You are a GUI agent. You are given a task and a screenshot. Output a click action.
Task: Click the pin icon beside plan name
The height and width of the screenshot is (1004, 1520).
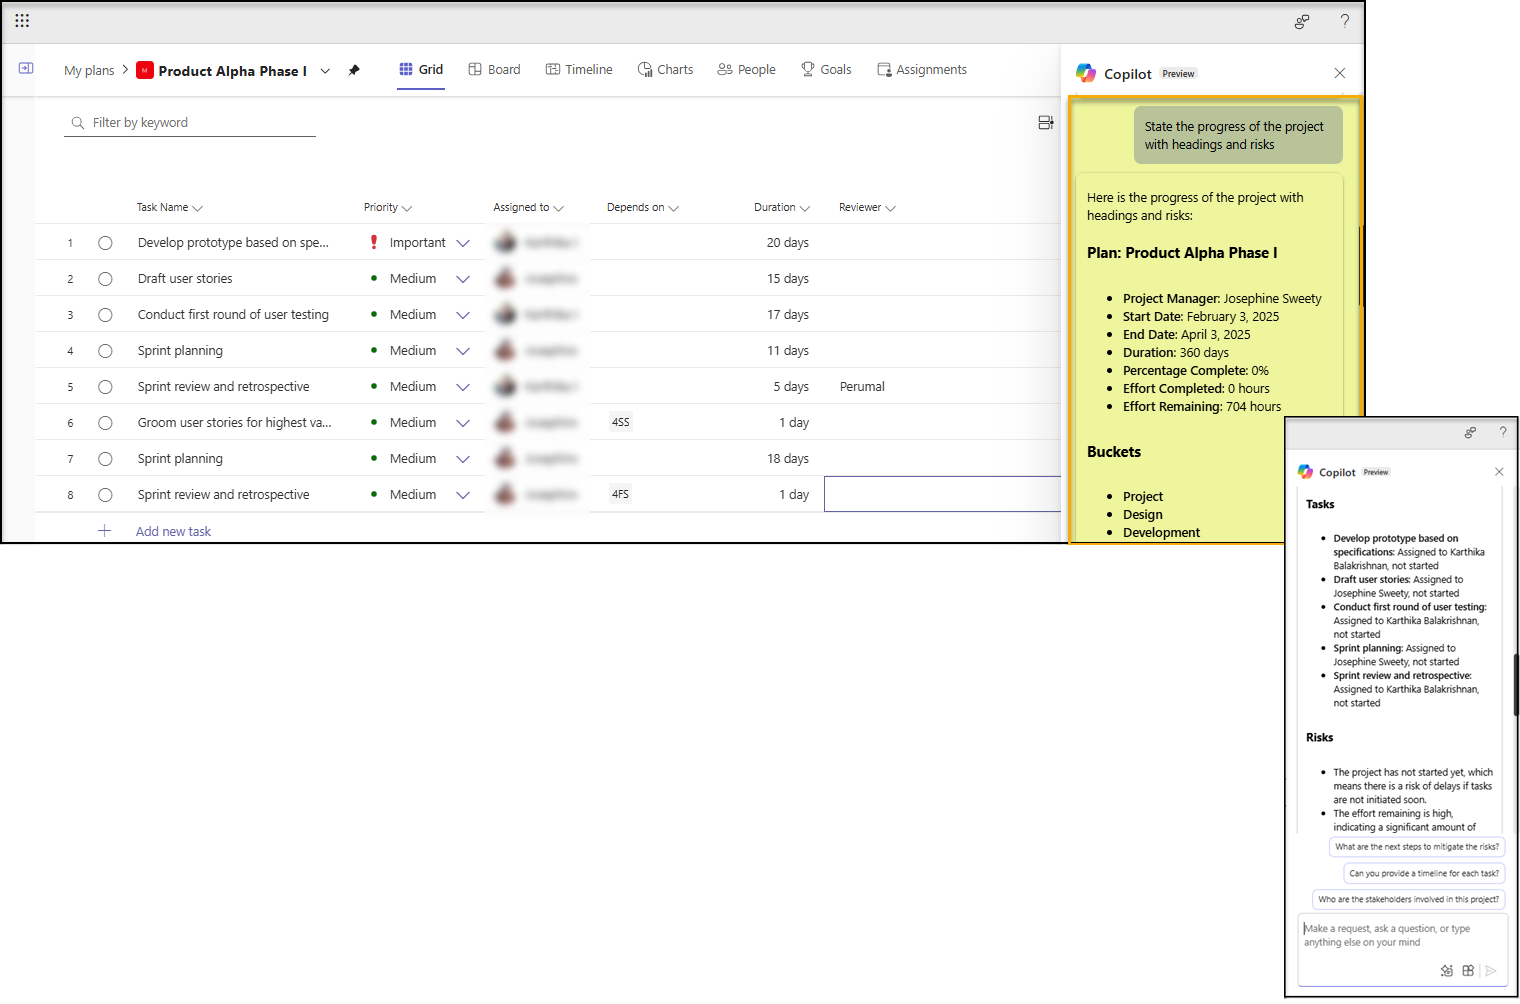pyautogui.click(x=354, y=70)
